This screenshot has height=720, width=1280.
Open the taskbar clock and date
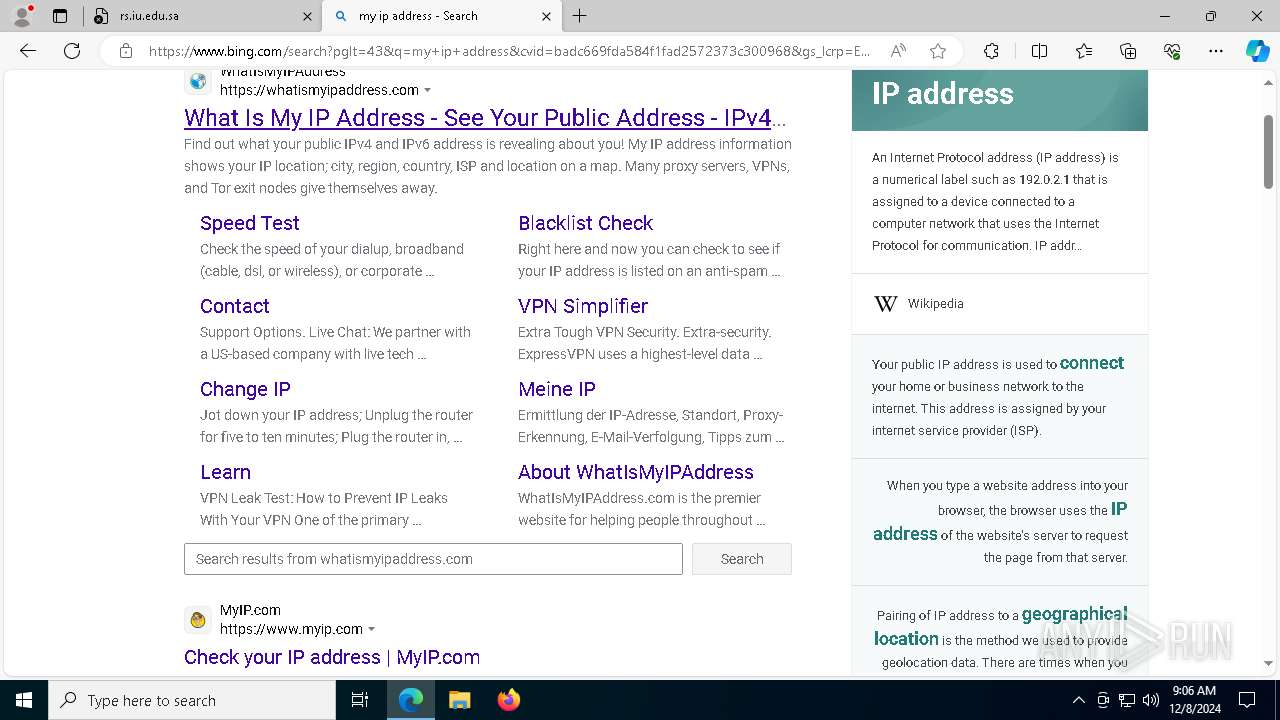coord(1194,700)
